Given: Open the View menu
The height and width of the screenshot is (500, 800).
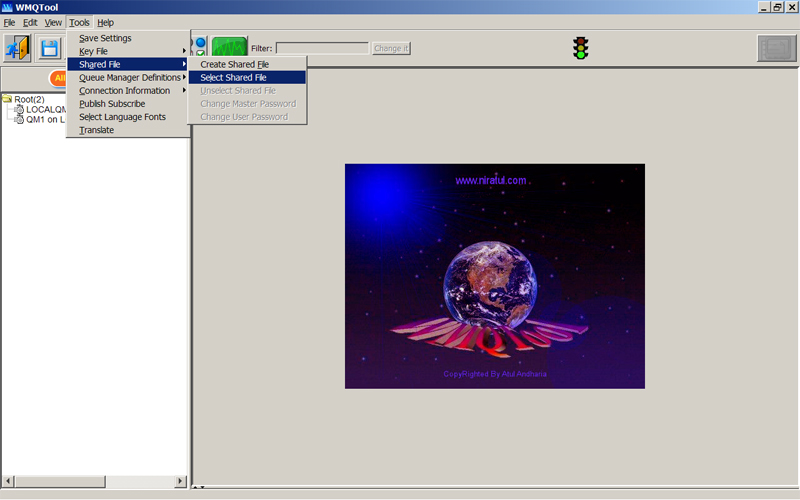Looking at the screenshot, I should click(x=53, y=22).
